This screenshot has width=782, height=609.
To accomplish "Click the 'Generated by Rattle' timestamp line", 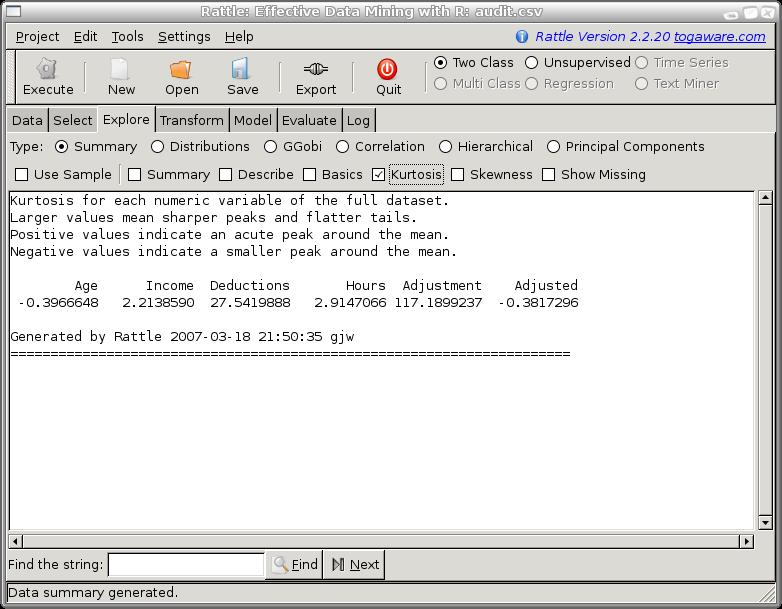I will click(182, 337).
